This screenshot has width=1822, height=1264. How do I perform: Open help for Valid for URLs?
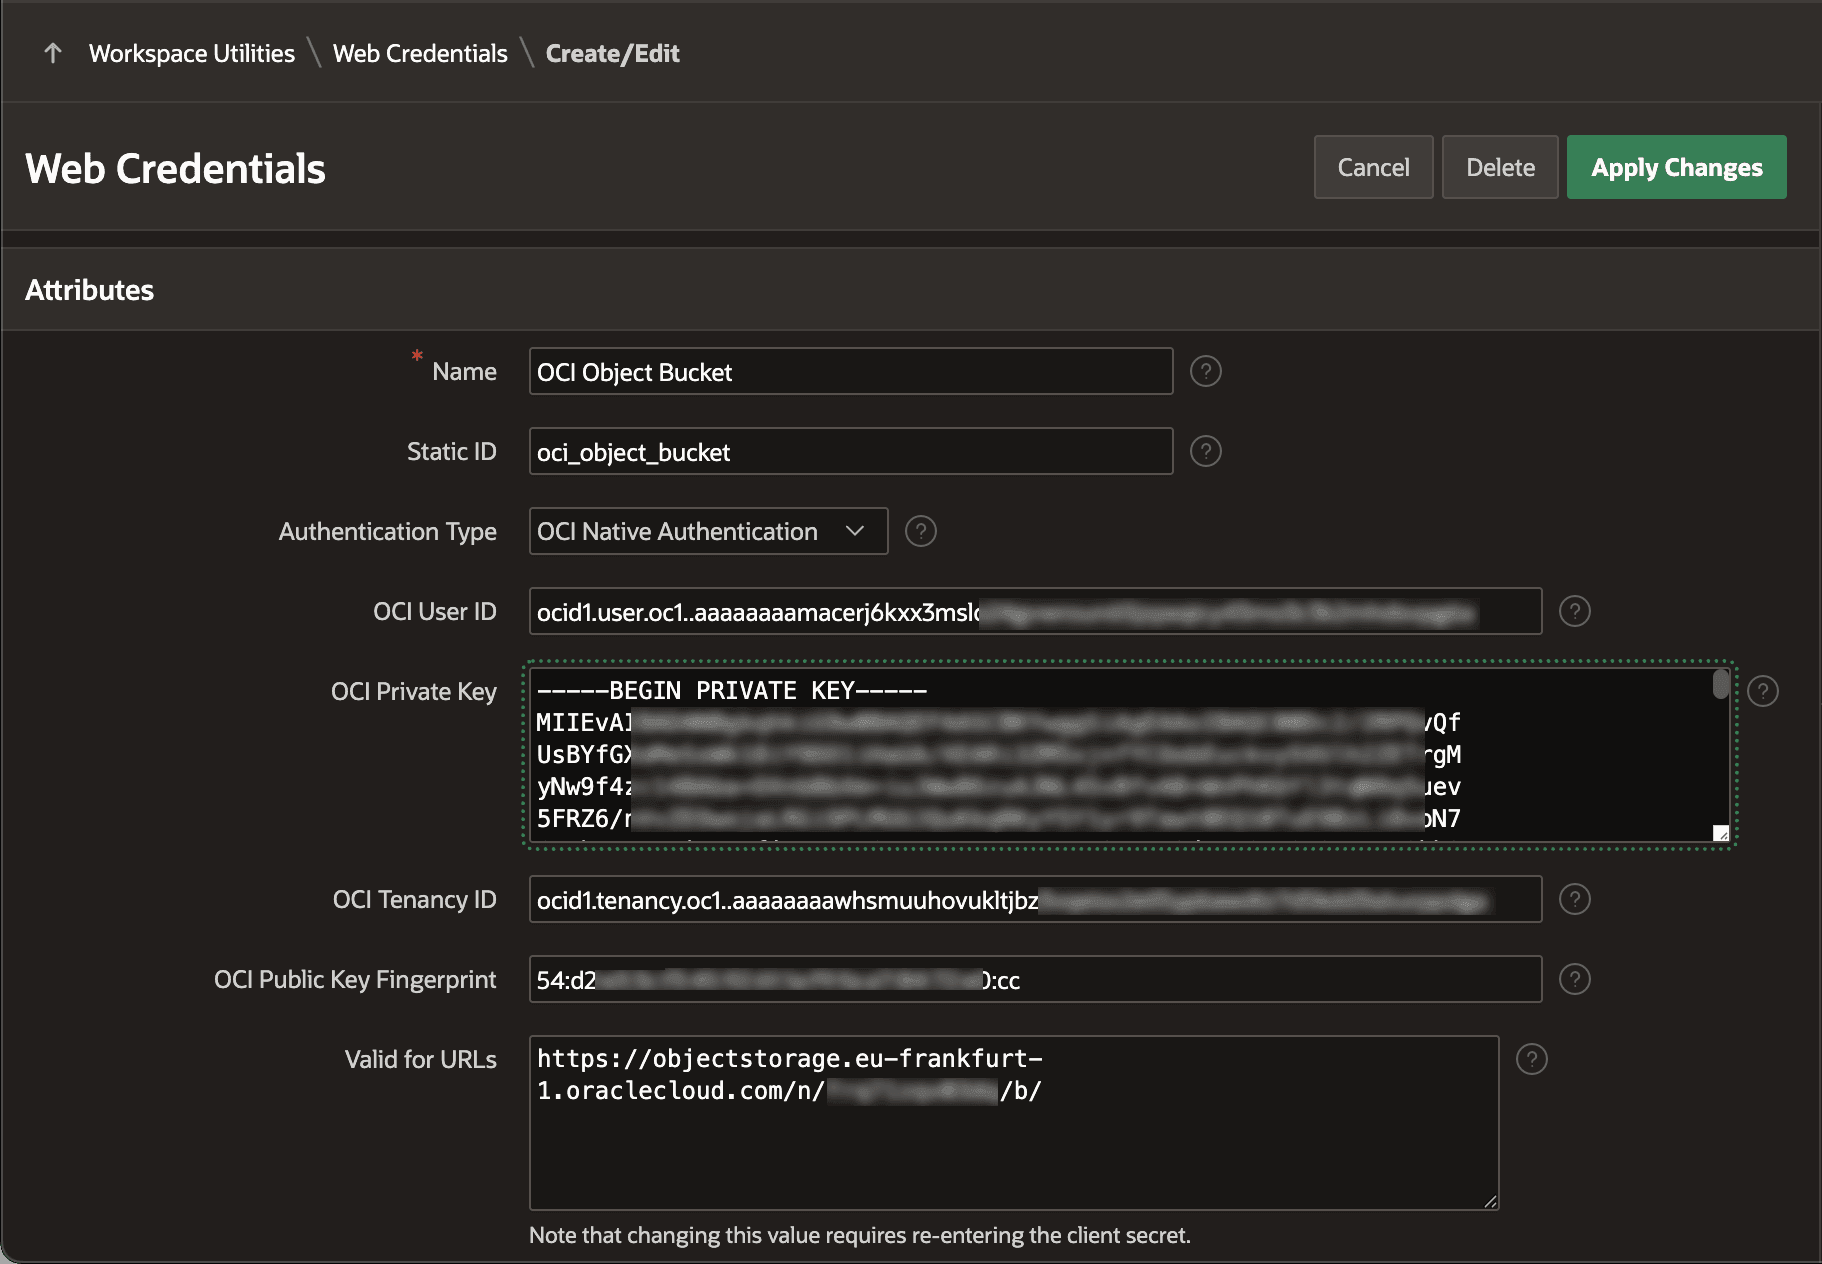(x=1531, y=1059)
